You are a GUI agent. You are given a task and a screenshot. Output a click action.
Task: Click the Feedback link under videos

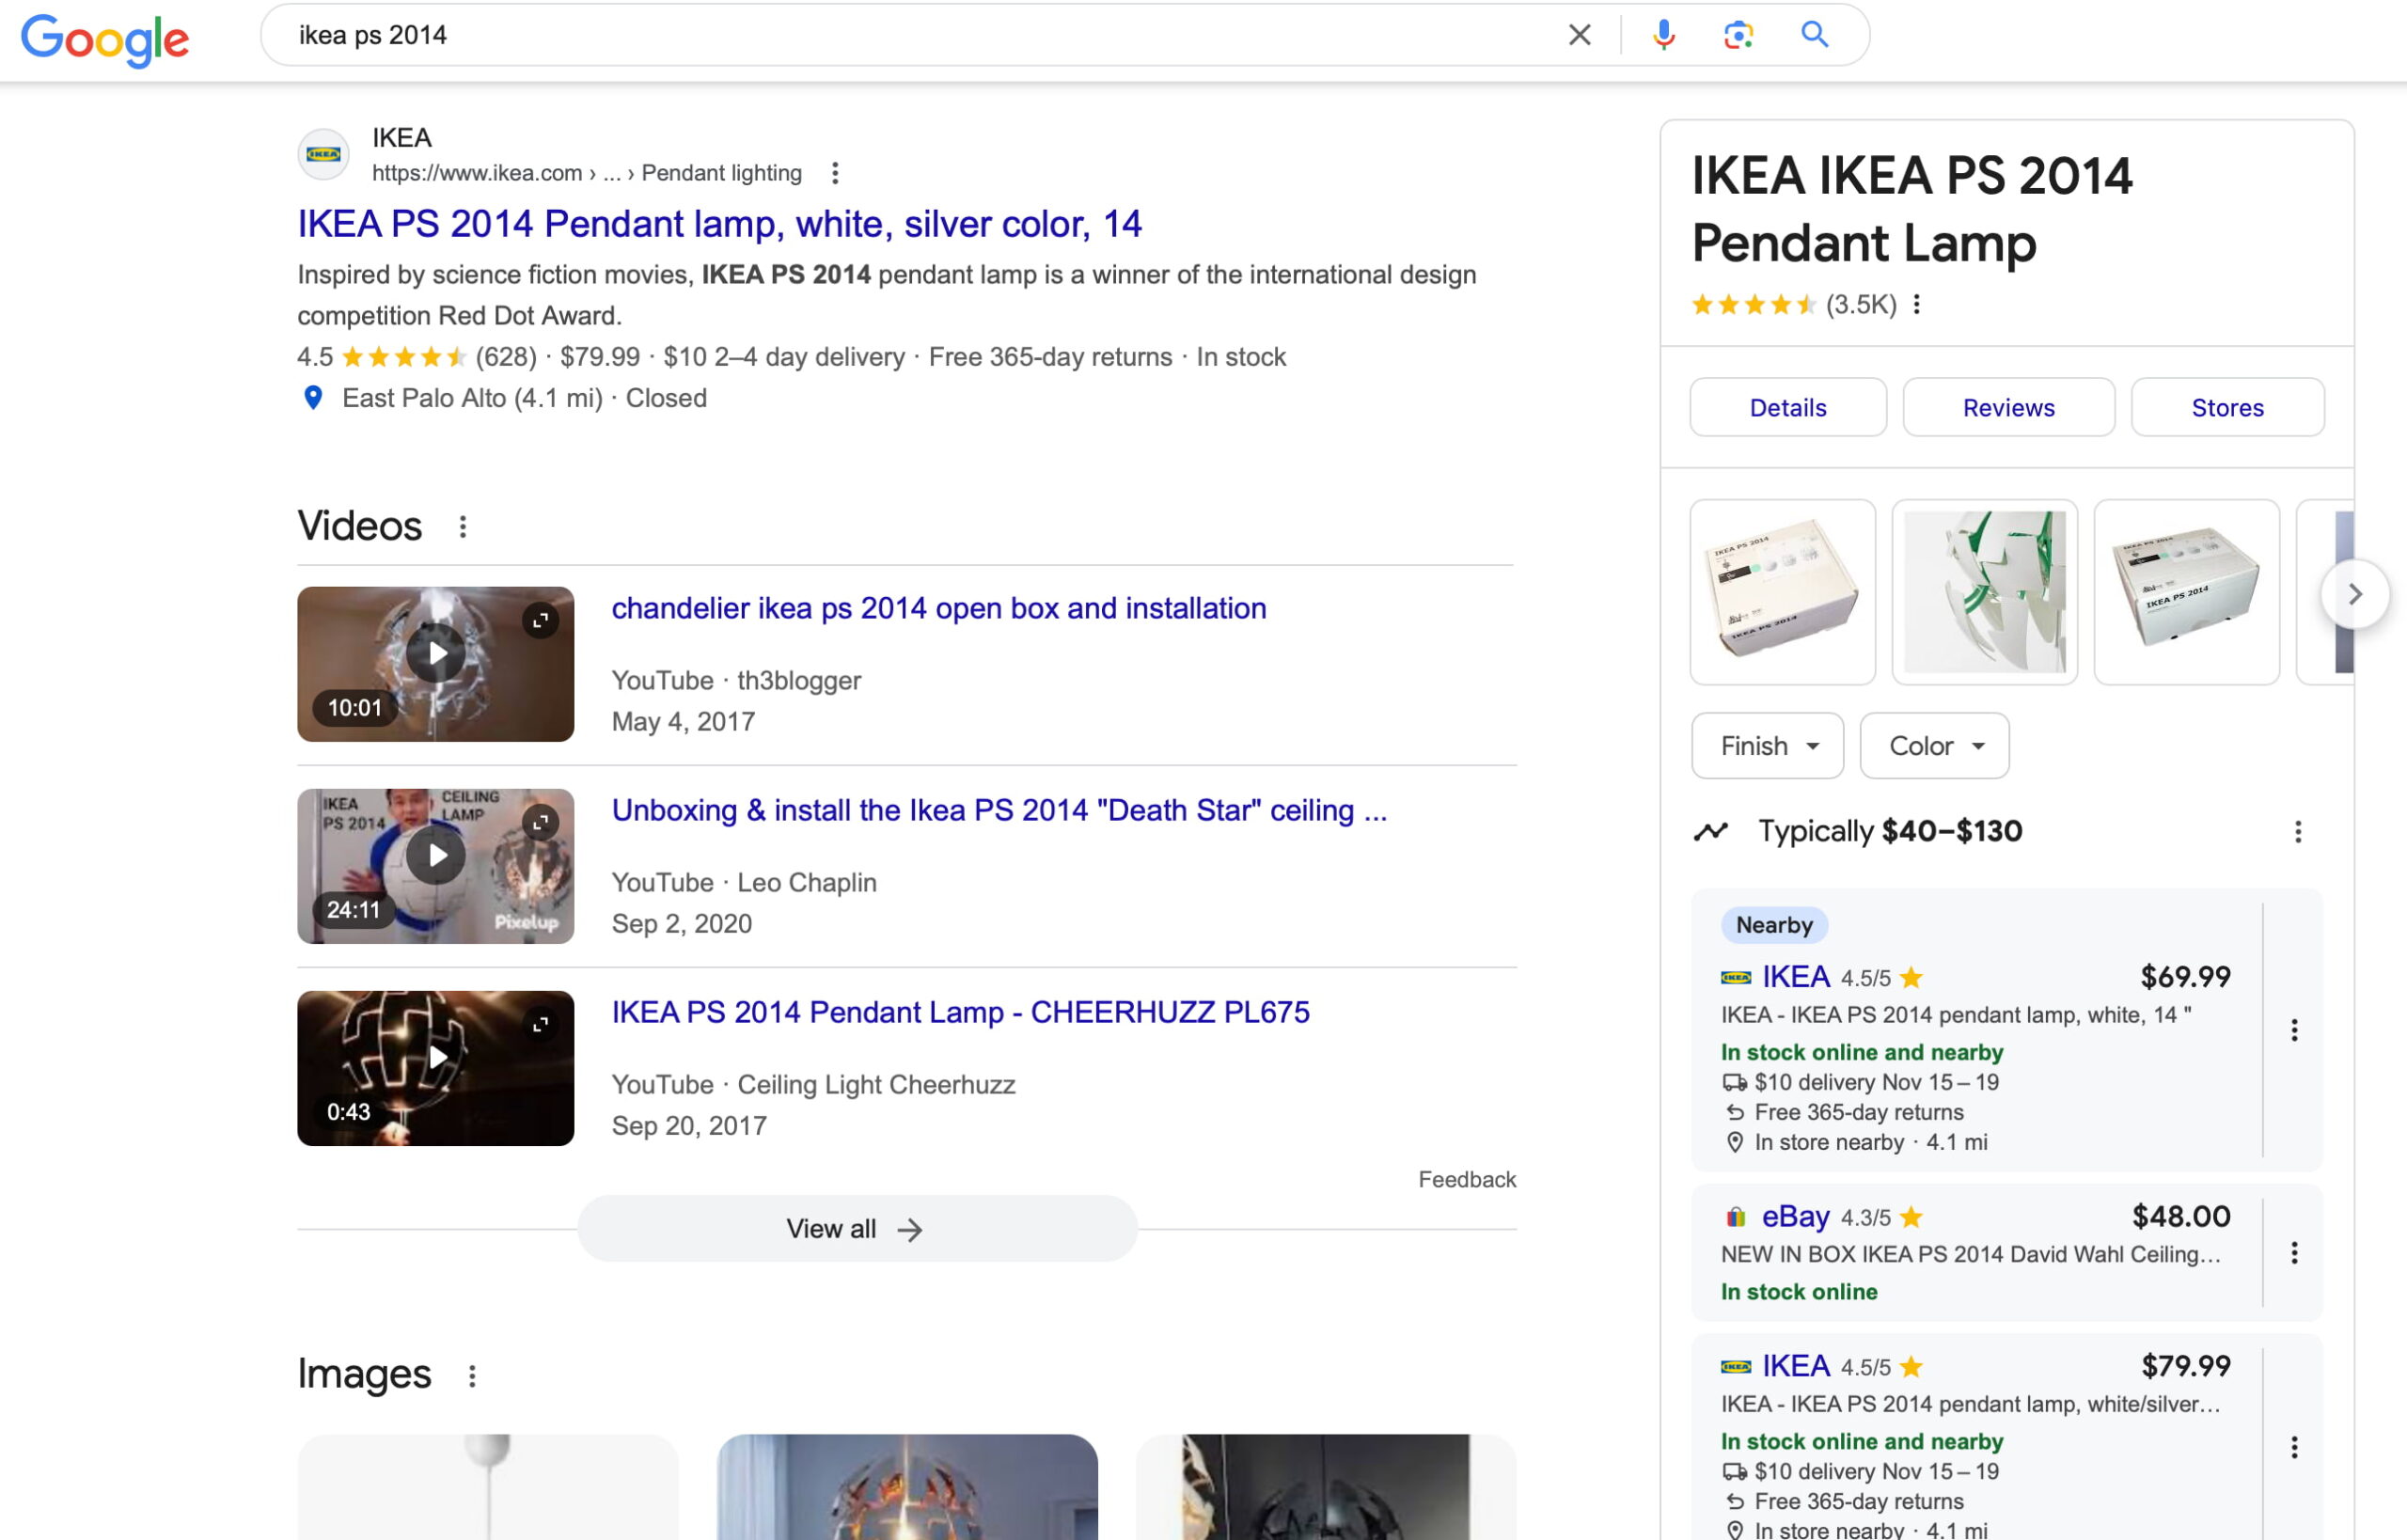coord(1467,1180)
